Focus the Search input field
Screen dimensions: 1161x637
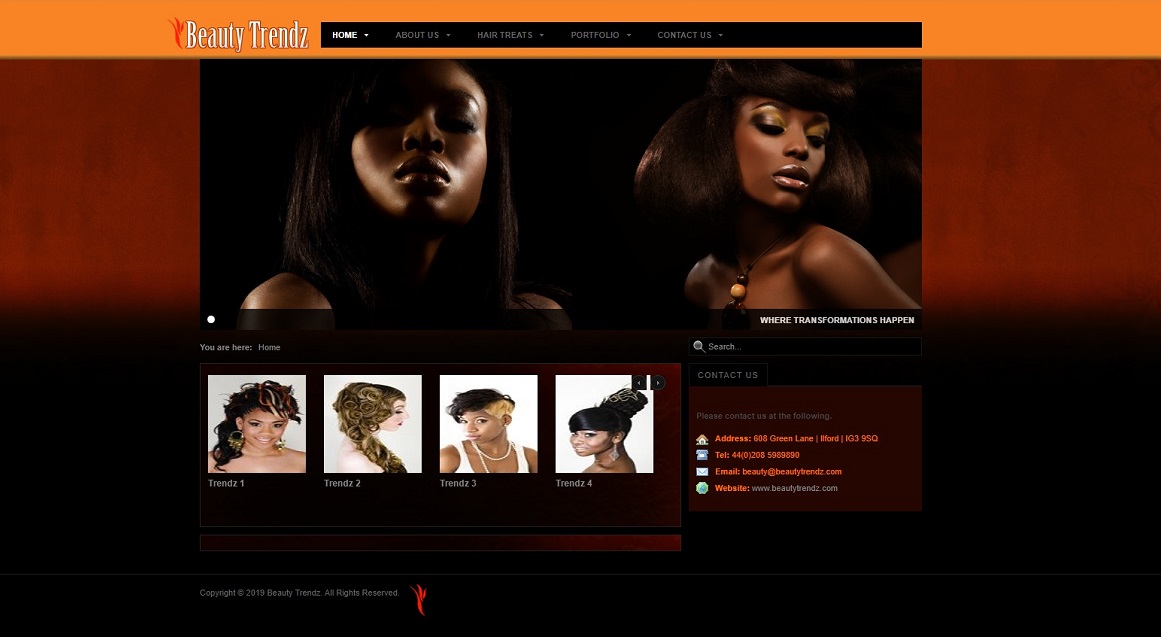coord(810,347)
